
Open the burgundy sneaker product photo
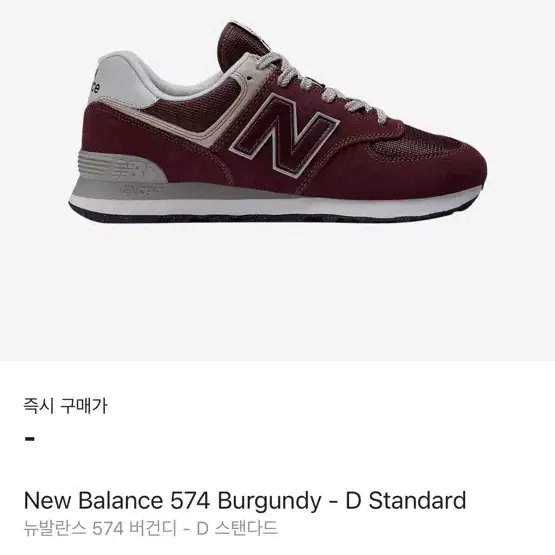(278, 123)
